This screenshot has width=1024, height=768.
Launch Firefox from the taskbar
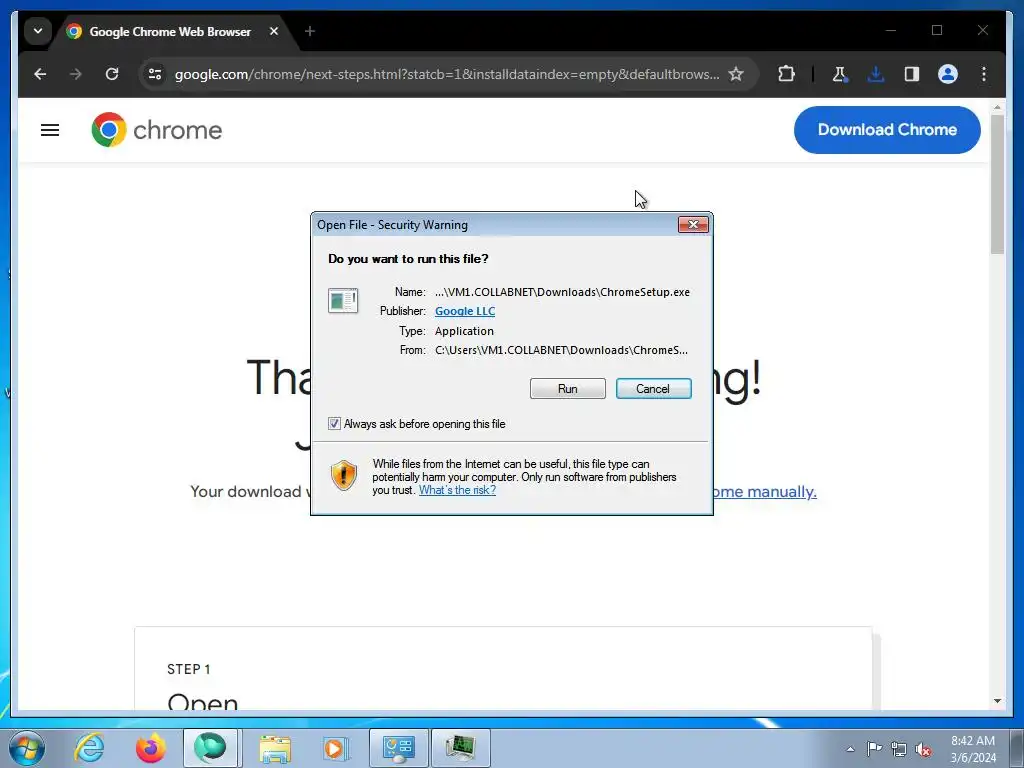150,748
